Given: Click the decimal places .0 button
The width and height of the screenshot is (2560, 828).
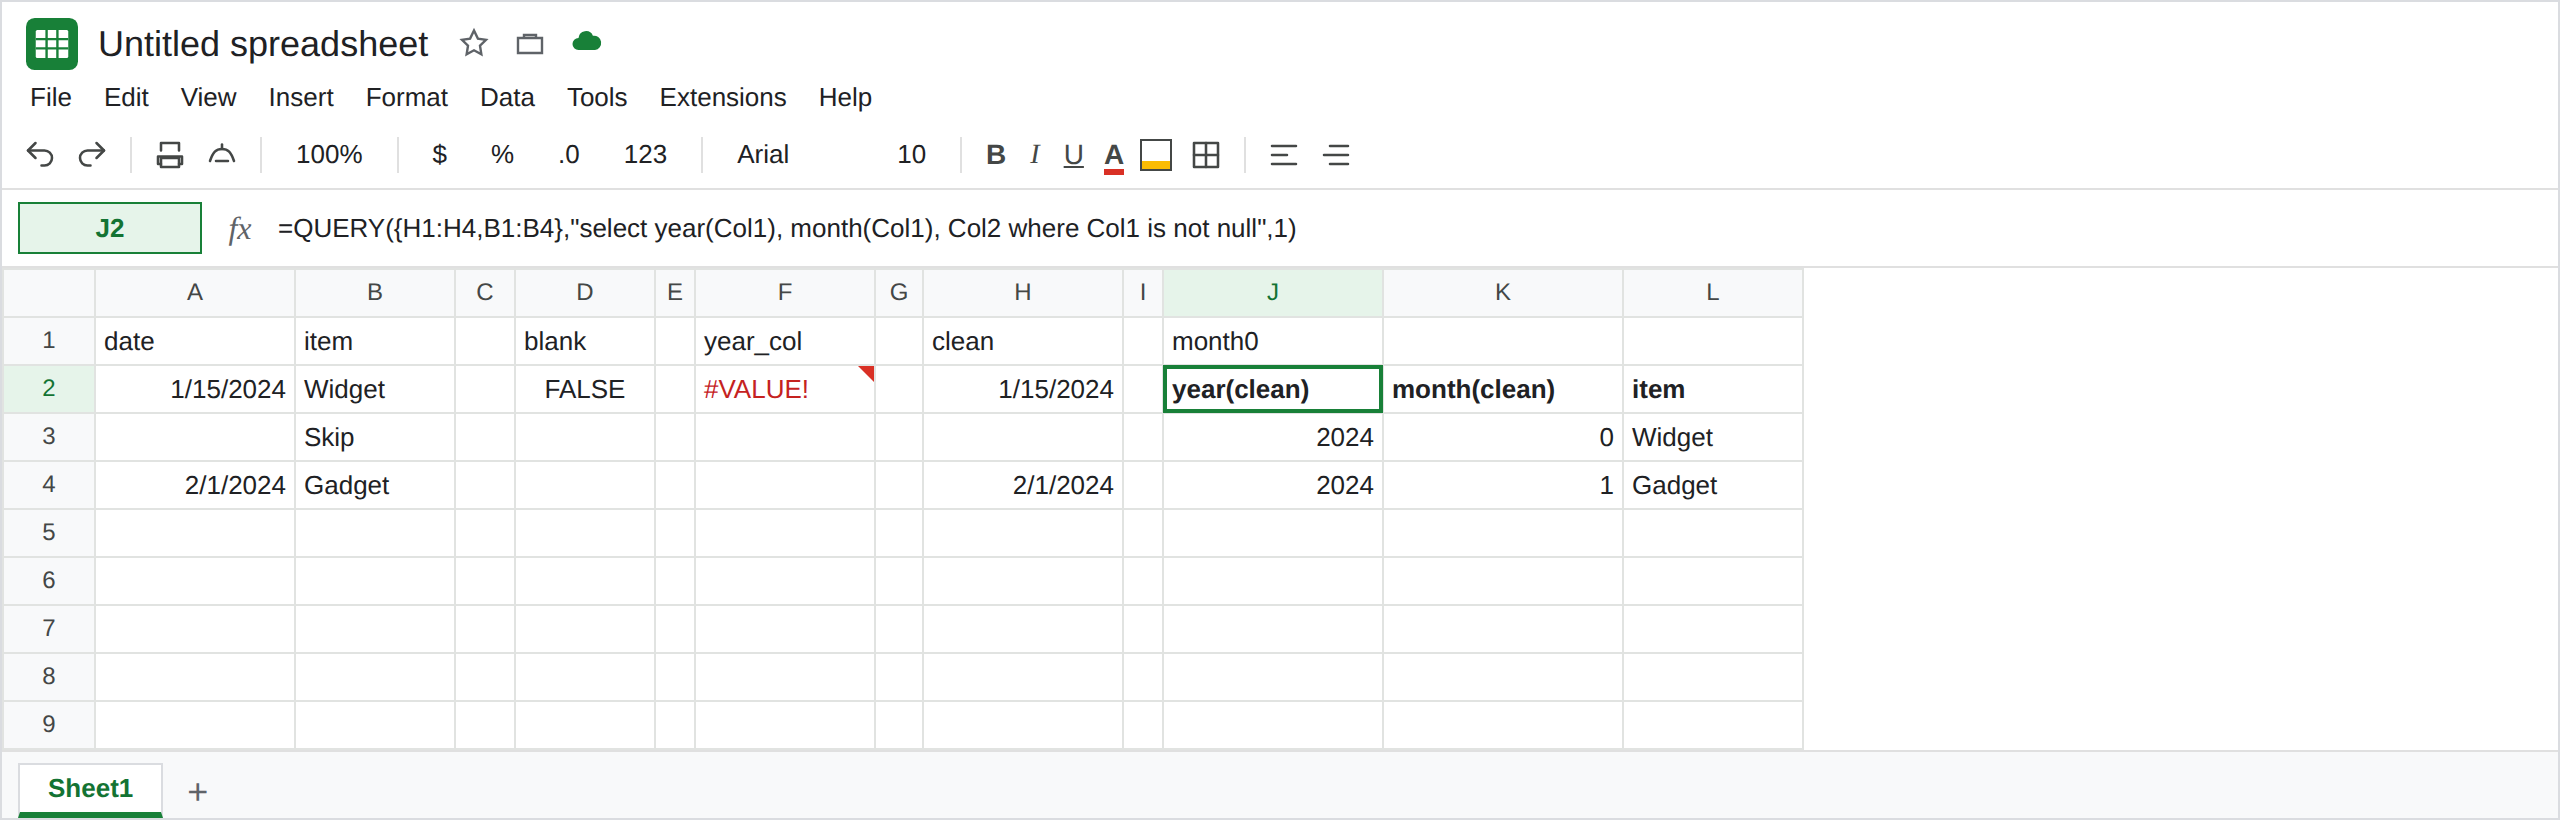Looking at the screenshot, I should pos(569,155).
